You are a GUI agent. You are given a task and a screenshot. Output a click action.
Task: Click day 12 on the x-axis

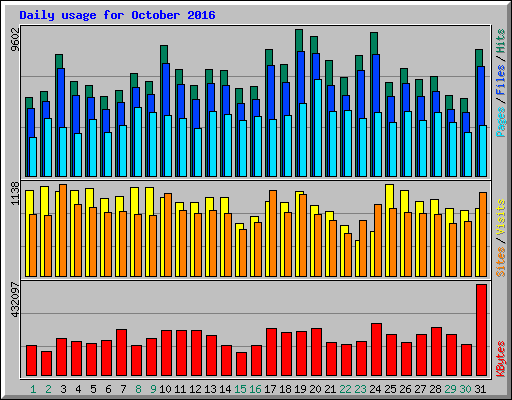point(195,389)
